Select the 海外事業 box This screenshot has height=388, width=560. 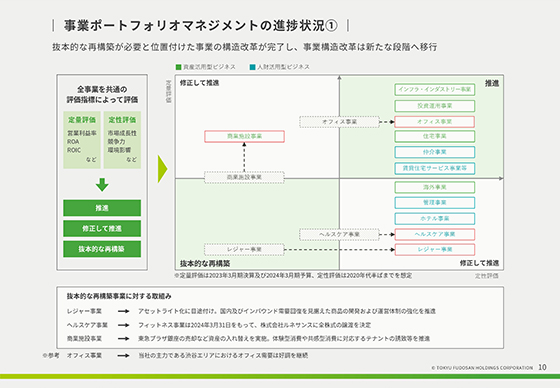pos(435,187)
